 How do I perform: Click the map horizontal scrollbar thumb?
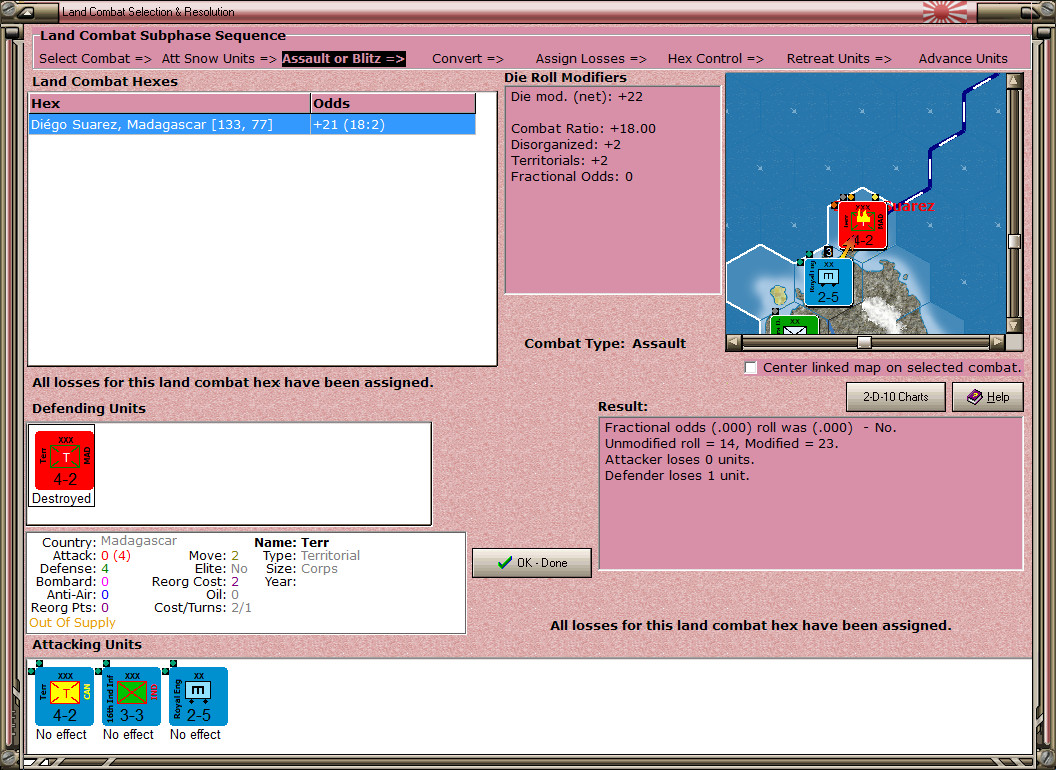pyautogui.click(x=864, y=342)
